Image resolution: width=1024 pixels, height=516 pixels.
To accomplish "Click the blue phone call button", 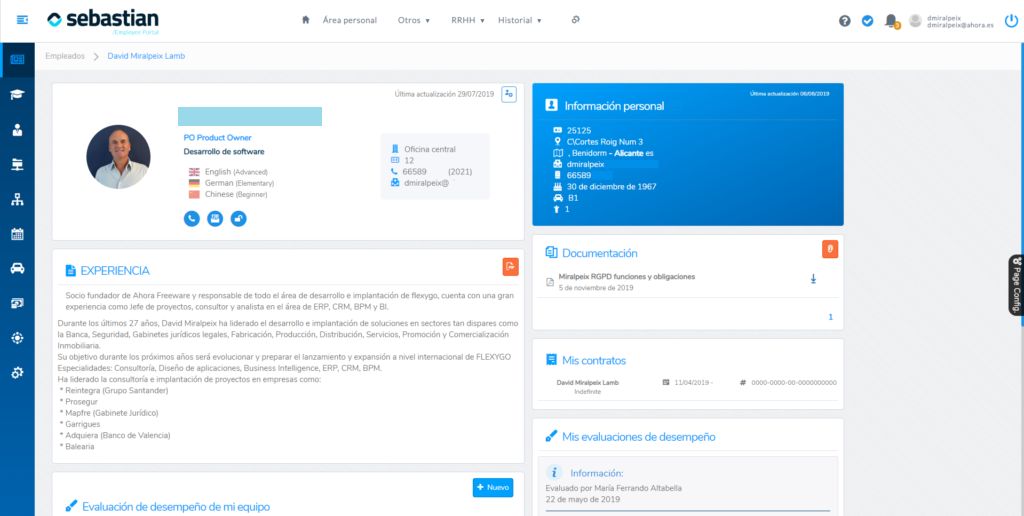I will tap(191, 219).
